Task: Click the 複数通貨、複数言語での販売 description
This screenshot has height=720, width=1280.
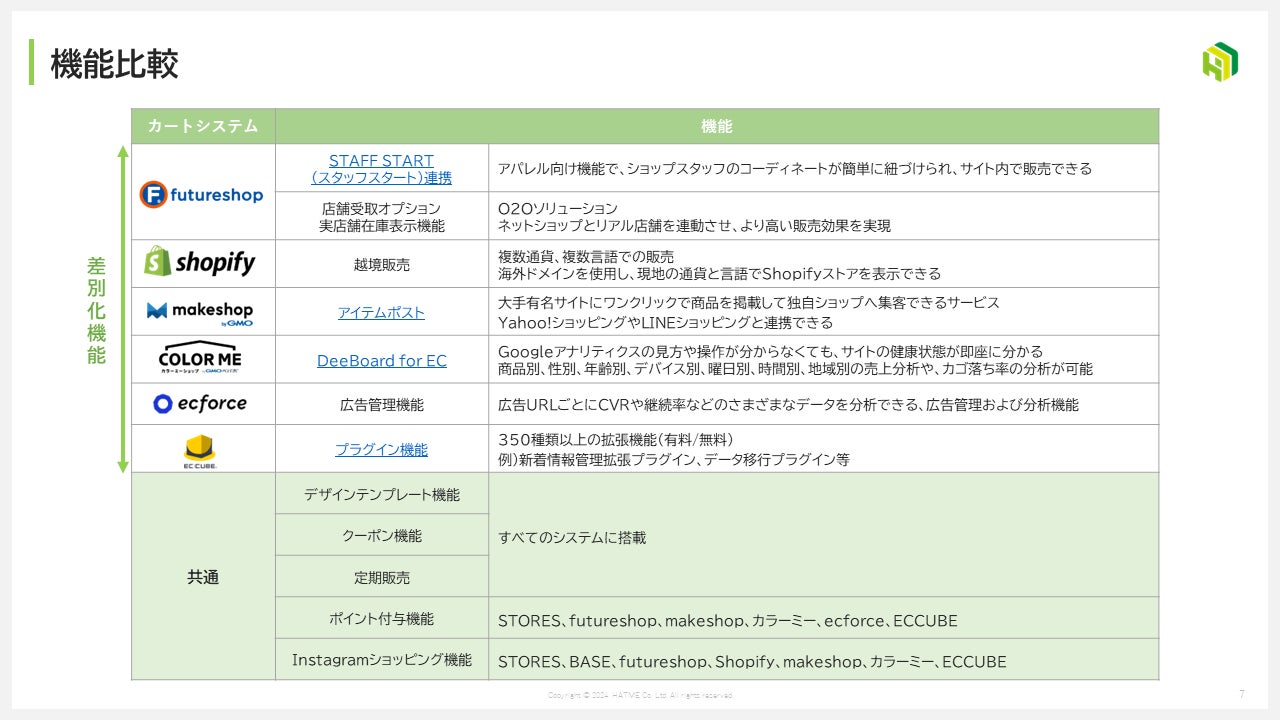Action: (719, 265)
